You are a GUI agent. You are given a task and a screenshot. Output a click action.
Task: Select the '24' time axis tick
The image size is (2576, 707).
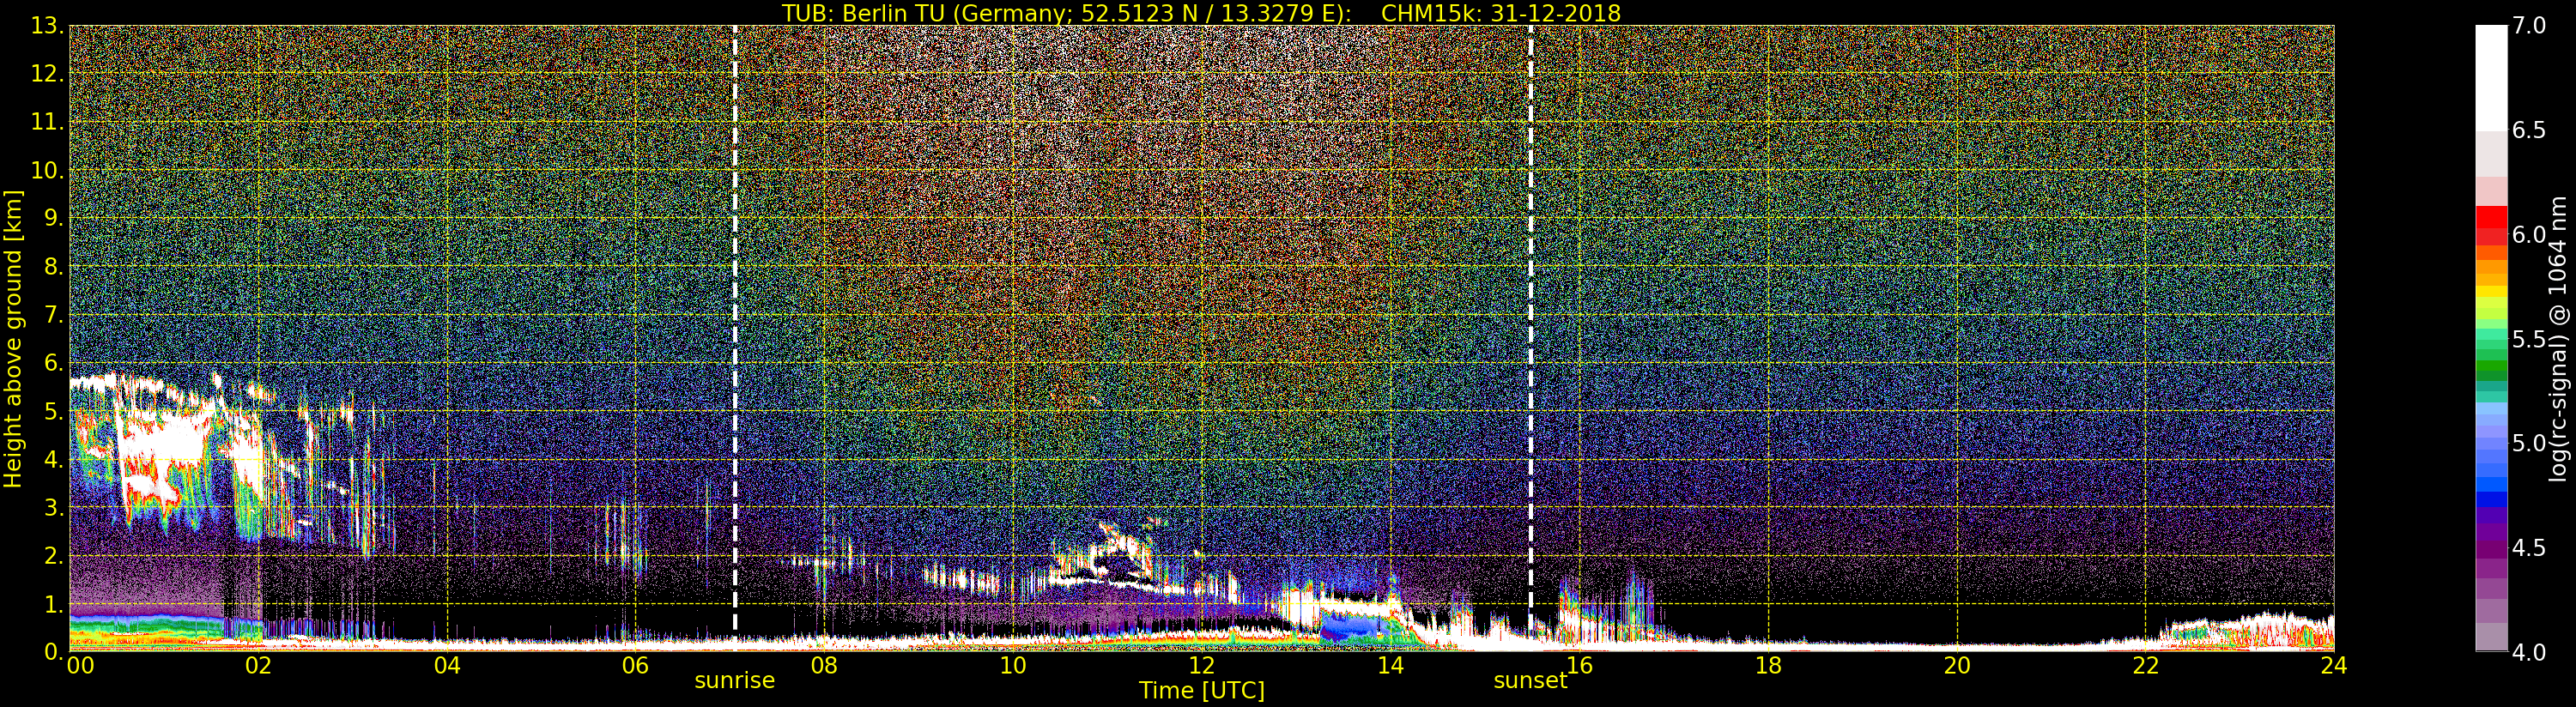pyautogui.click(x=2334, y=664)
